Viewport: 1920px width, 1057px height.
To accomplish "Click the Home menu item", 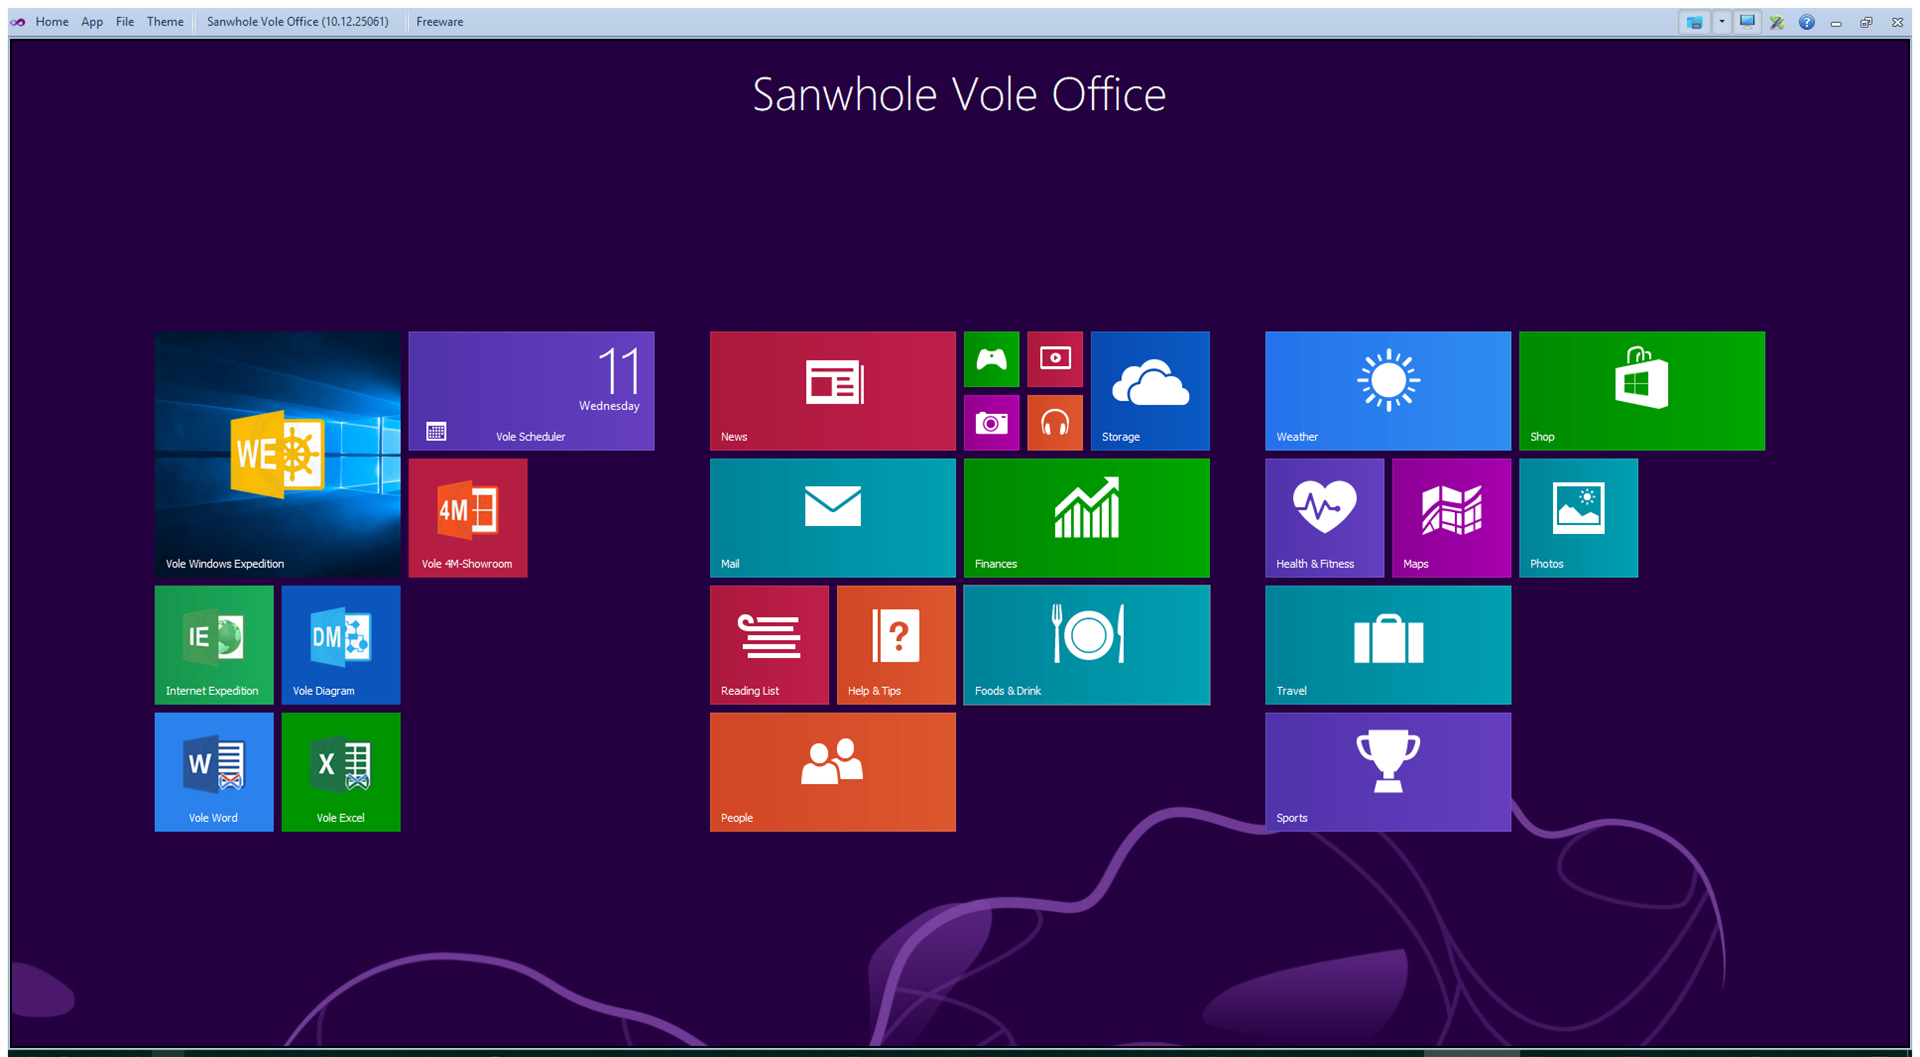I will pos(52,22).
